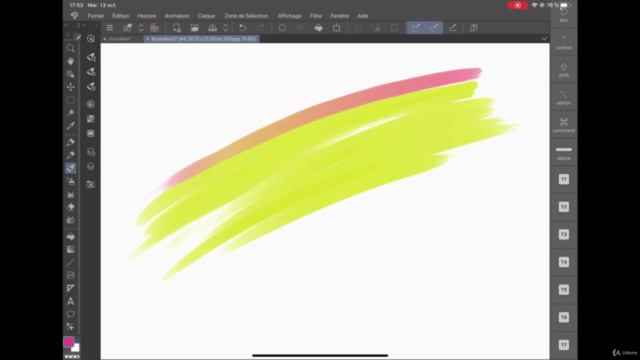Screen dimensions: 640x360
Task: Select the Gradient tool
Action: coord(70,249)
